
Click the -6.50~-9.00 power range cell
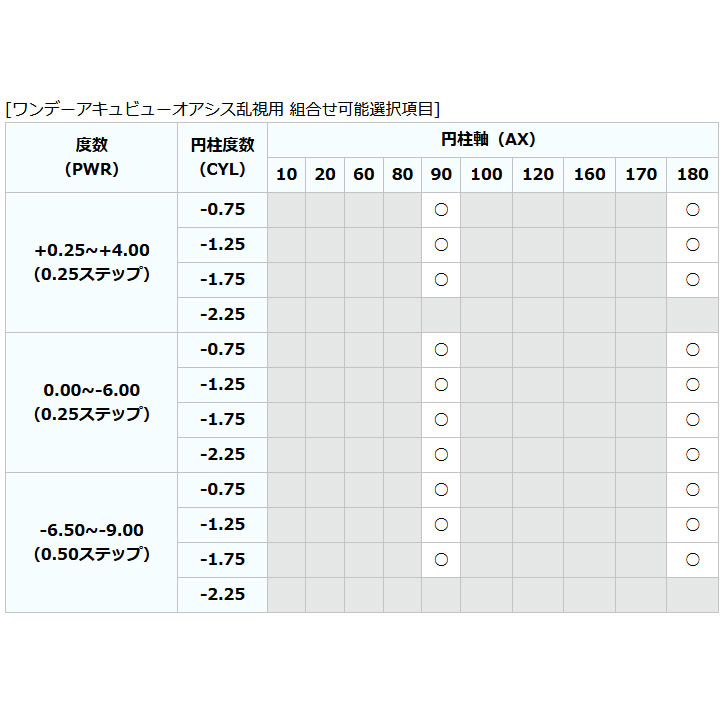click(x=91, y=542)
